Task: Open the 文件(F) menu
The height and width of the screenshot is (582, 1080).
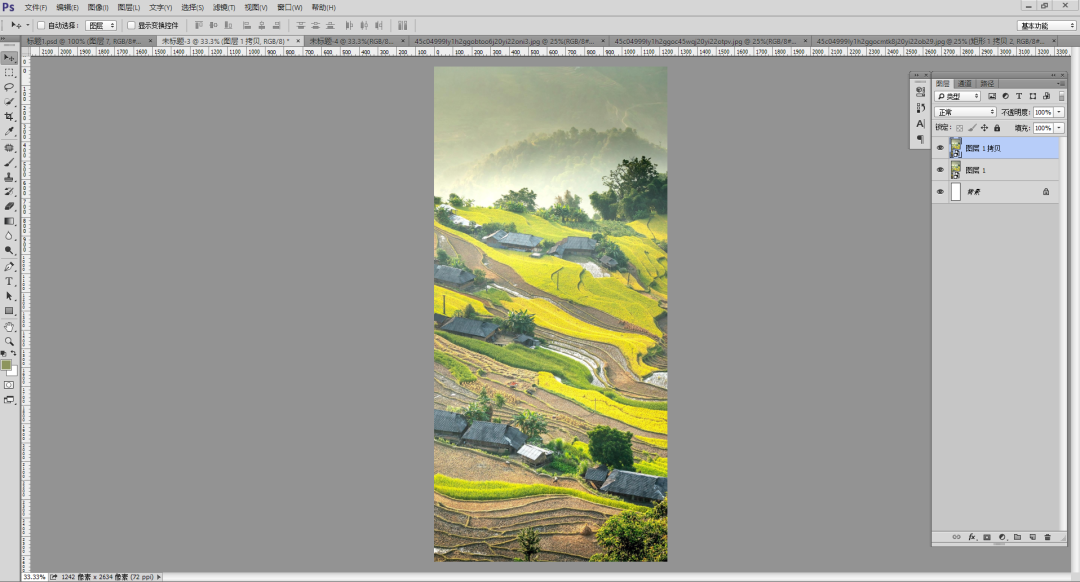Action: click(x=36, y=7)
